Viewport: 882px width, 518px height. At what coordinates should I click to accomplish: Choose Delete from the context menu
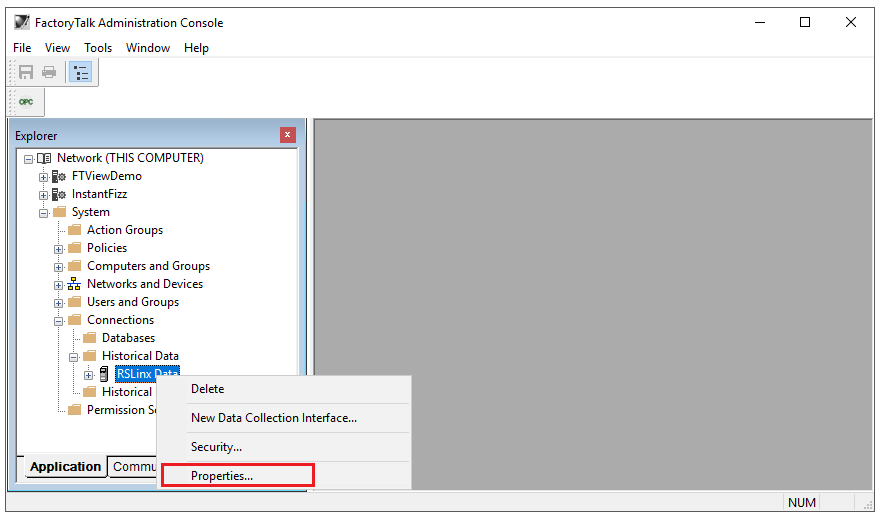(285, 389)
